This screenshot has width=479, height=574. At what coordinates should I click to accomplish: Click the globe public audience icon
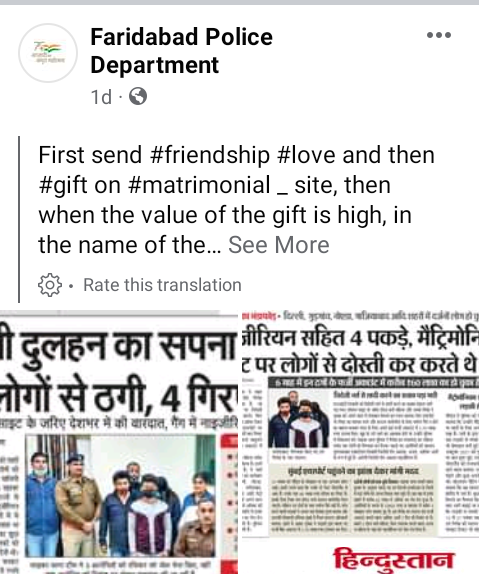(138, 97)
